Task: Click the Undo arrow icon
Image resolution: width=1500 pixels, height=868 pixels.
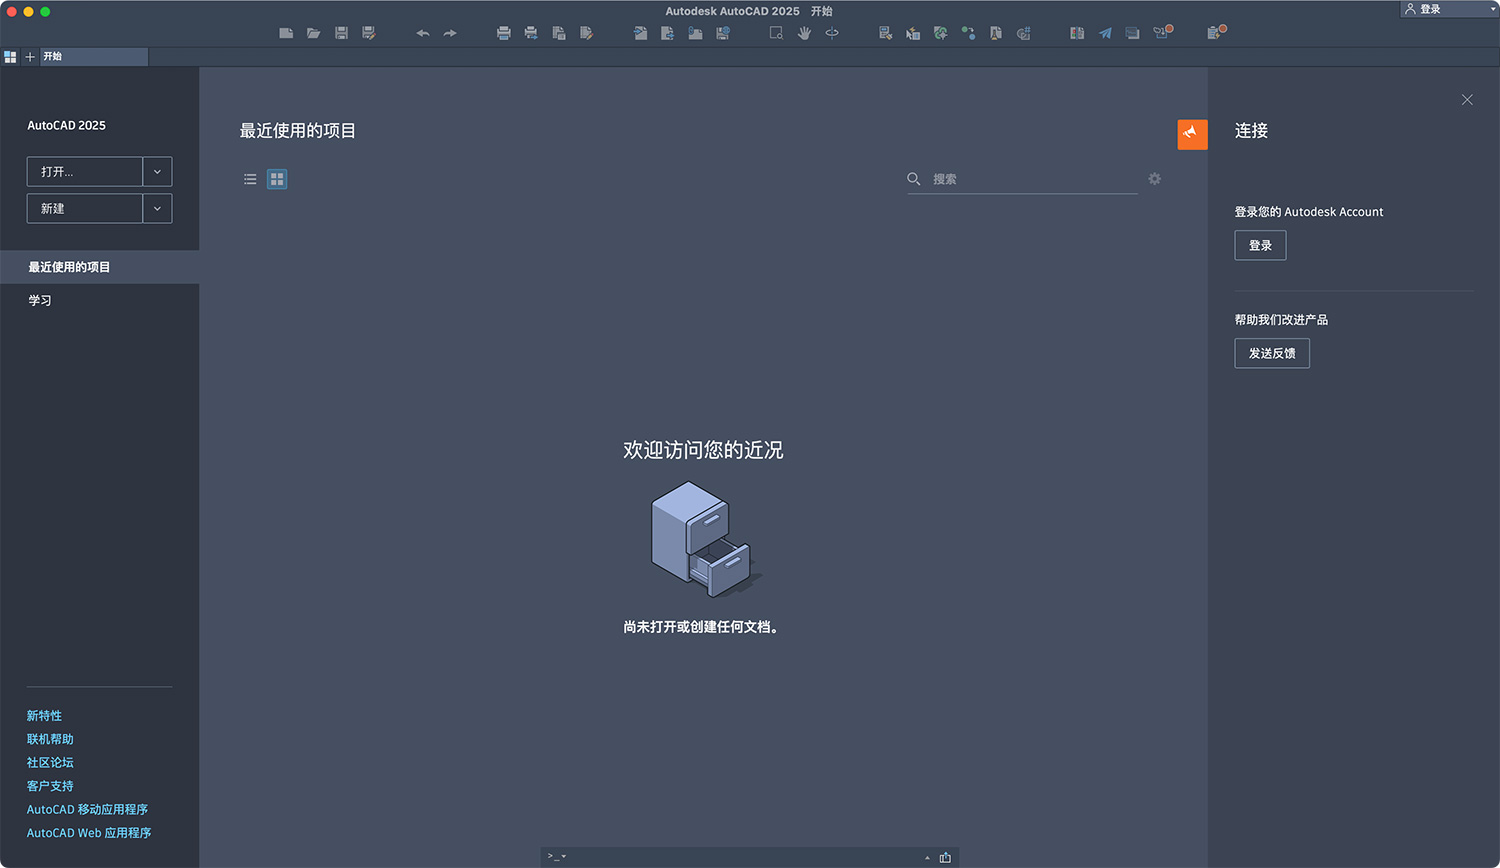Action: [422, 33]
